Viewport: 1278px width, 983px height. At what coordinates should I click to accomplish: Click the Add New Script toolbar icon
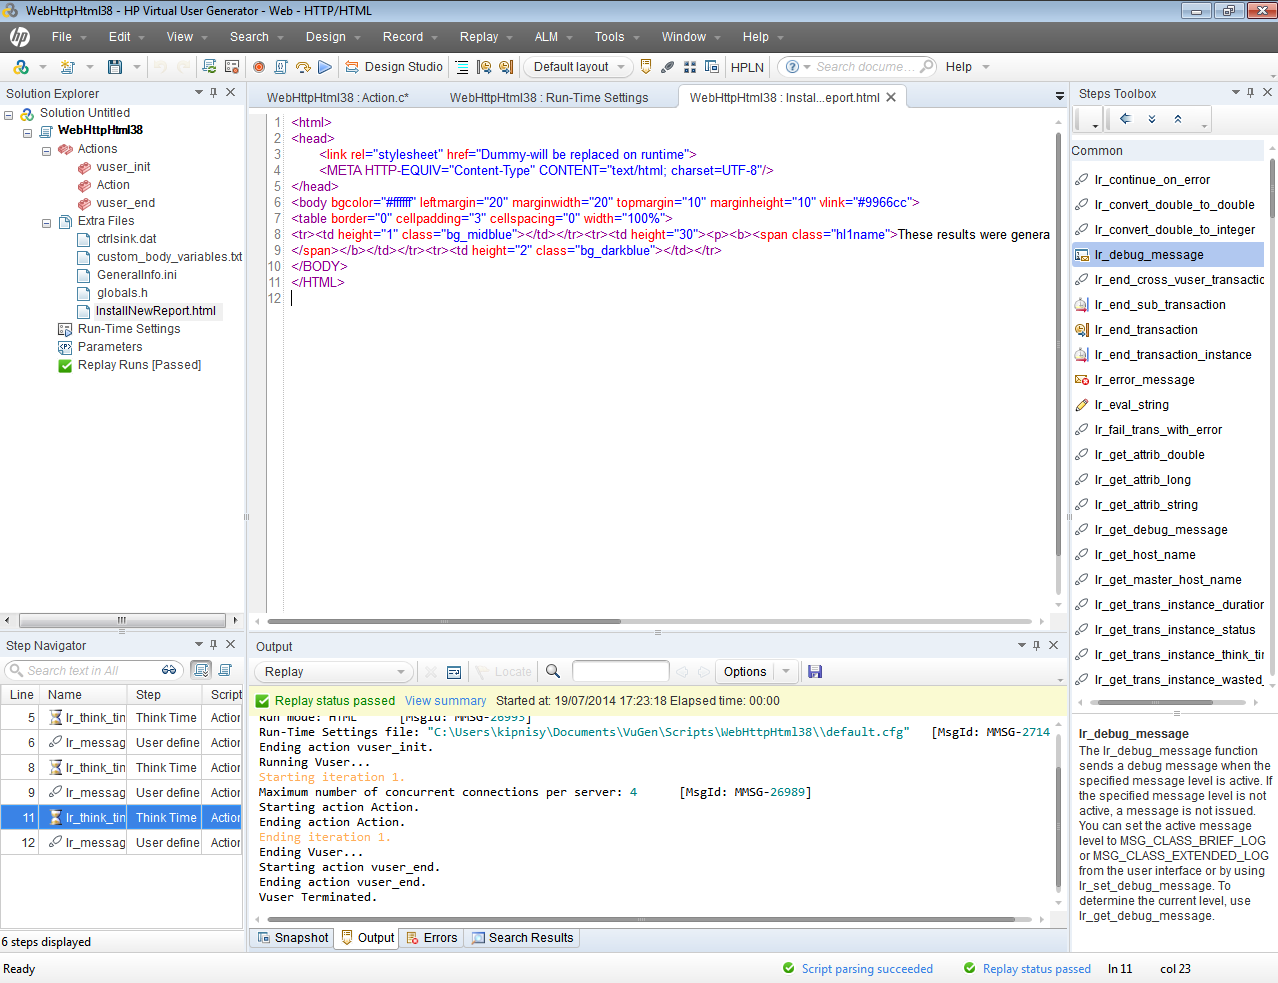click(x=67, y=67)
